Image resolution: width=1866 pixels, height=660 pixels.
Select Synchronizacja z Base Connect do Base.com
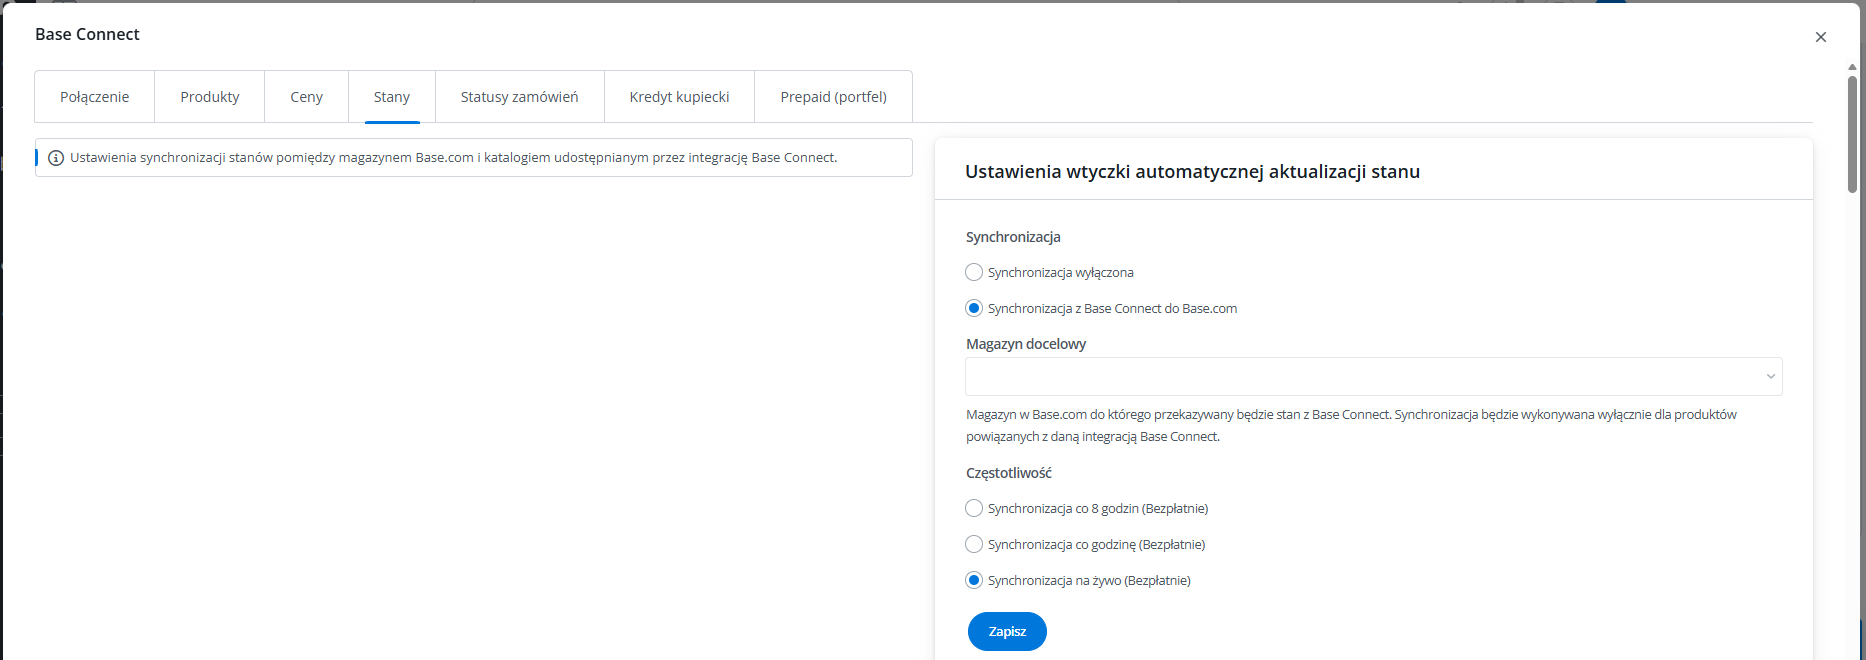974,308
